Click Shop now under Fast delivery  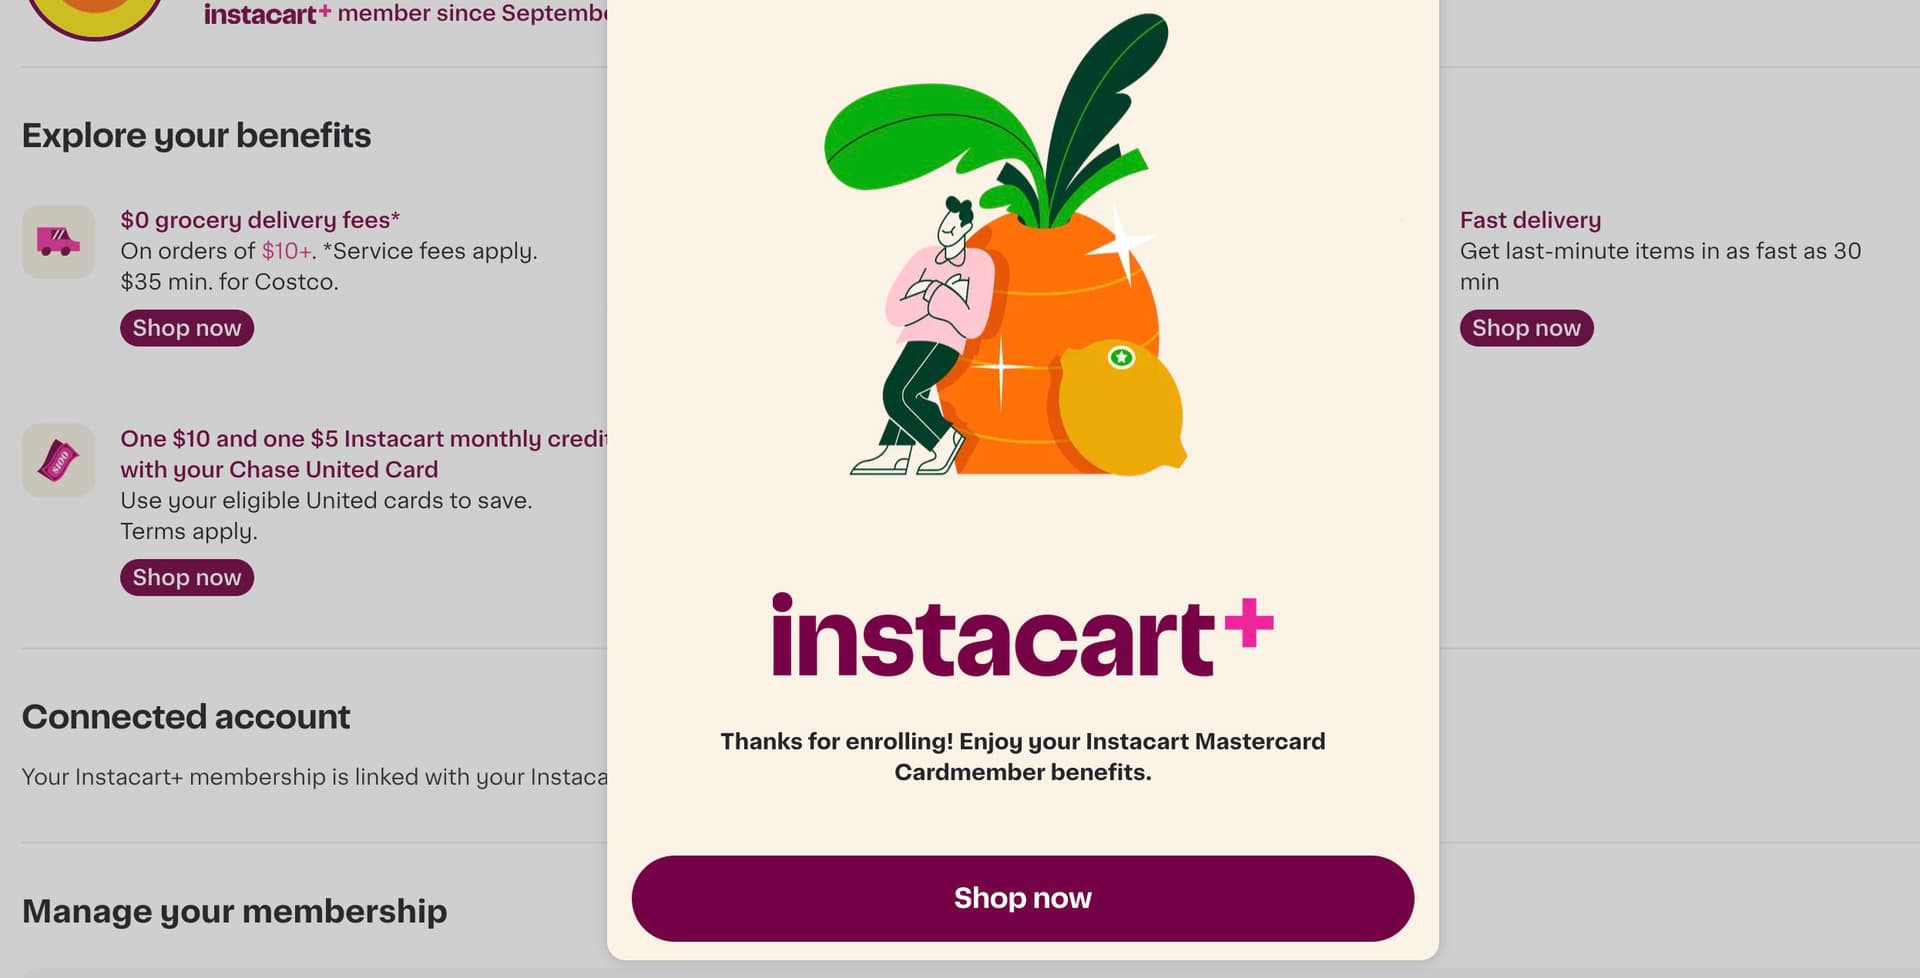click(1526, 328)
